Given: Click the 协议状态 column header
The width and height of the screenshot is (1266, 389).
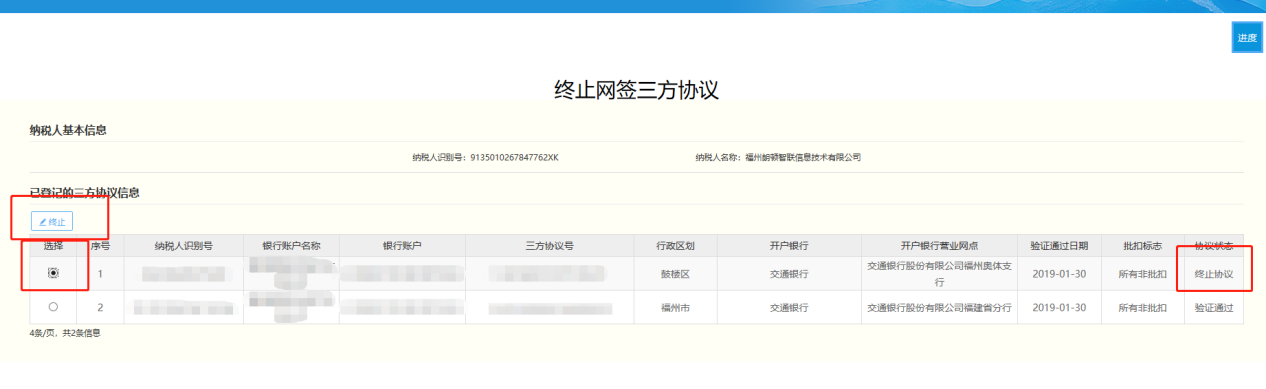Looking at the screenshot, I should (1214, 246).
